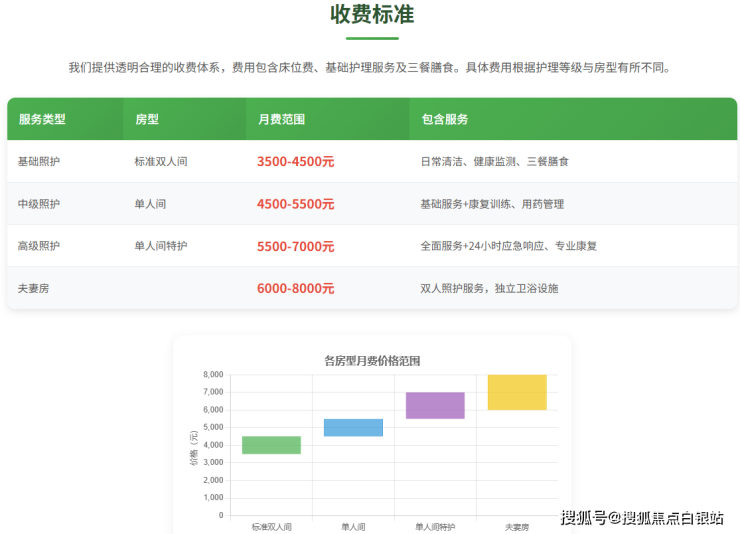The width and height of the screenshot is (740, 534).
Task: Click the 6000-8000元 price text
Action: [295, 289]
